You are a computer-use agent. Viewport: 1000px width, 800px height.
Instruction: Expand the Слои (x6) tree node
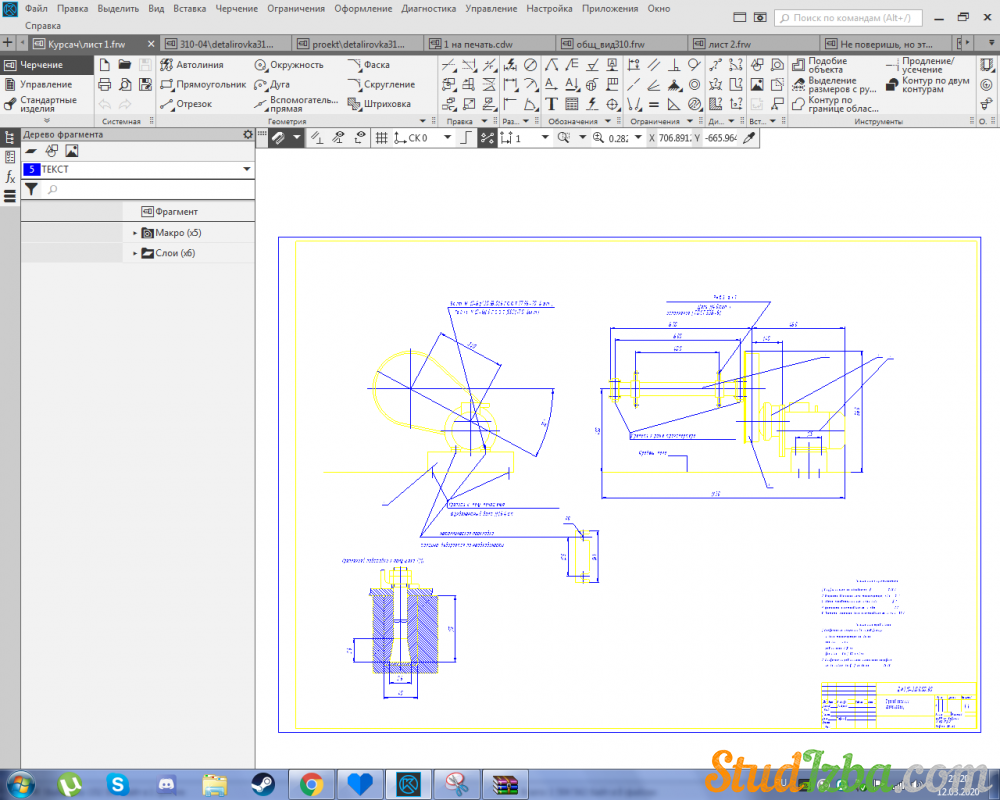pyautogui.click(x=135, y=254)
